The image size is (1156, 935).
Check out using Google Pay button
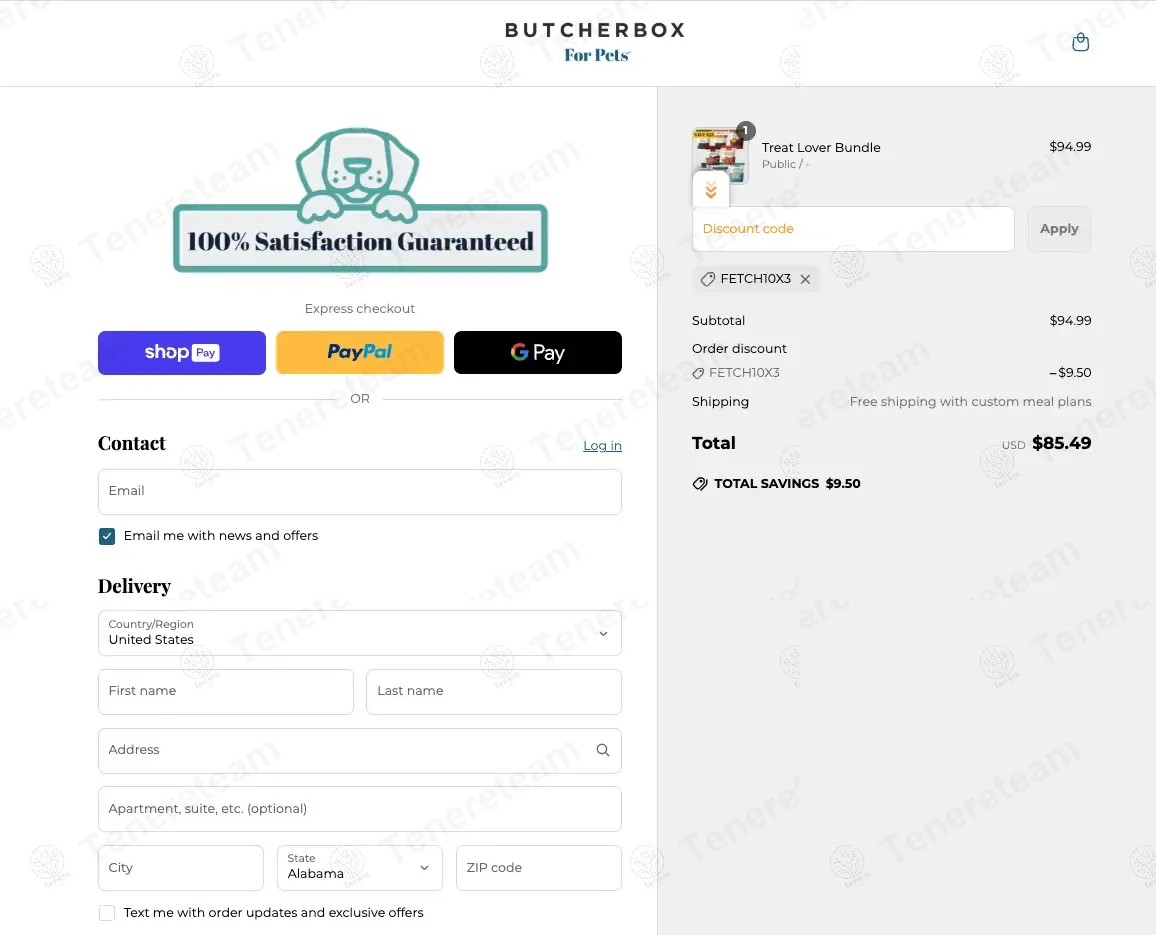(x=537, y=352)
